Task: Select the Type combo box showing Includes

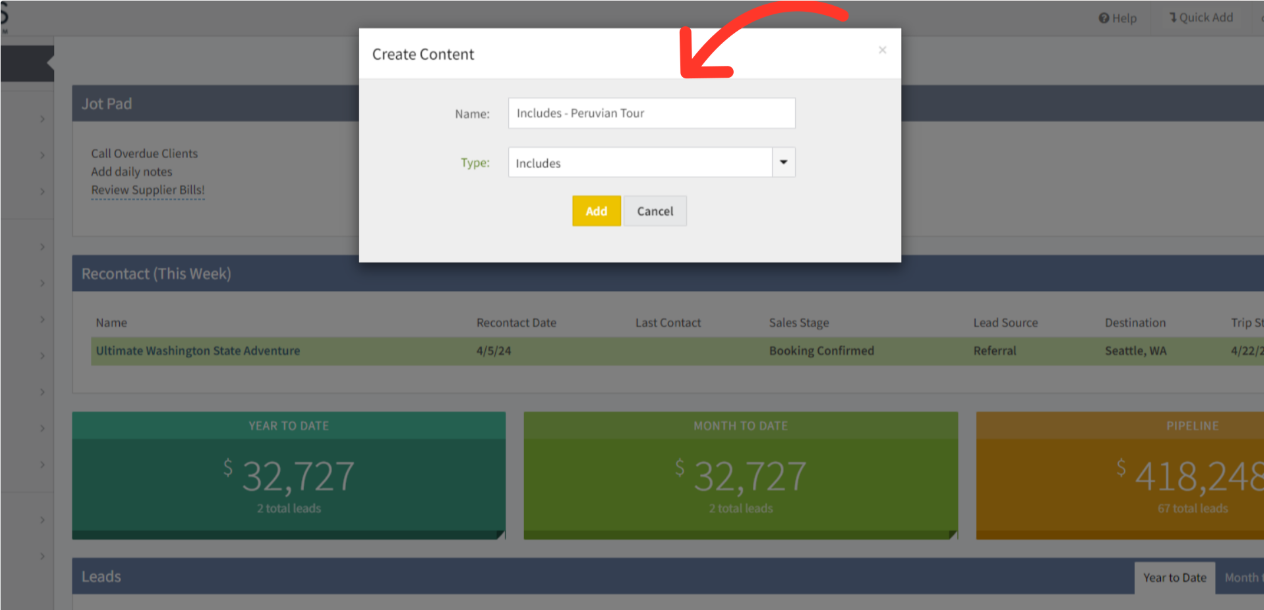Action: (652, 163)
